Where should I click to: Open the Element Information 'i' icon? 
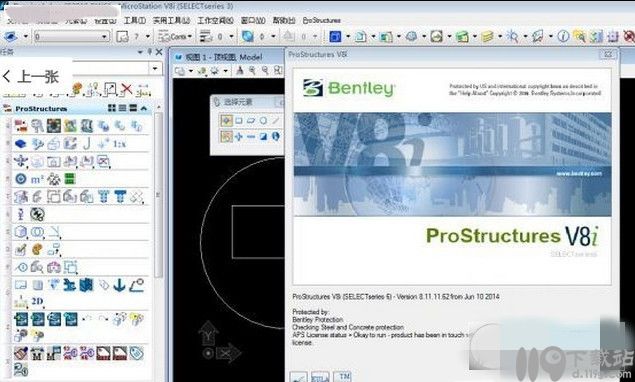(563, 36)
